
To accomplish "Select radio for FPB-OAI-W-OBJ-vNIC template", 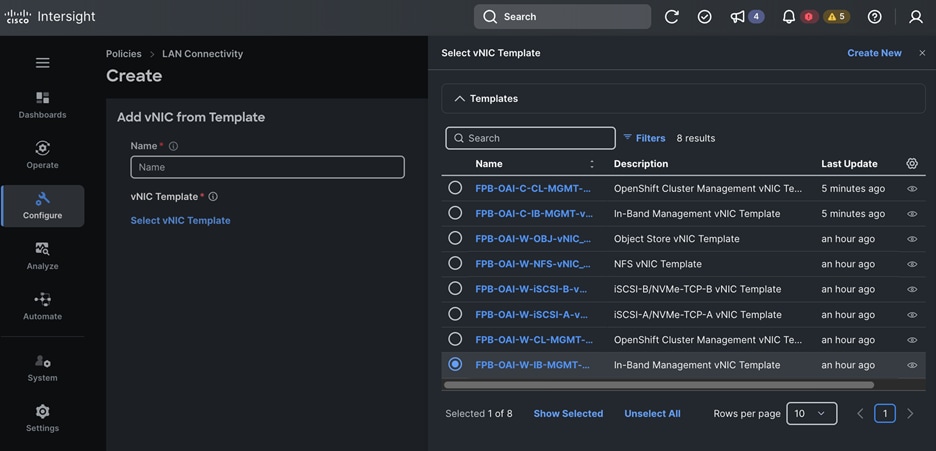I will (455, 238).
